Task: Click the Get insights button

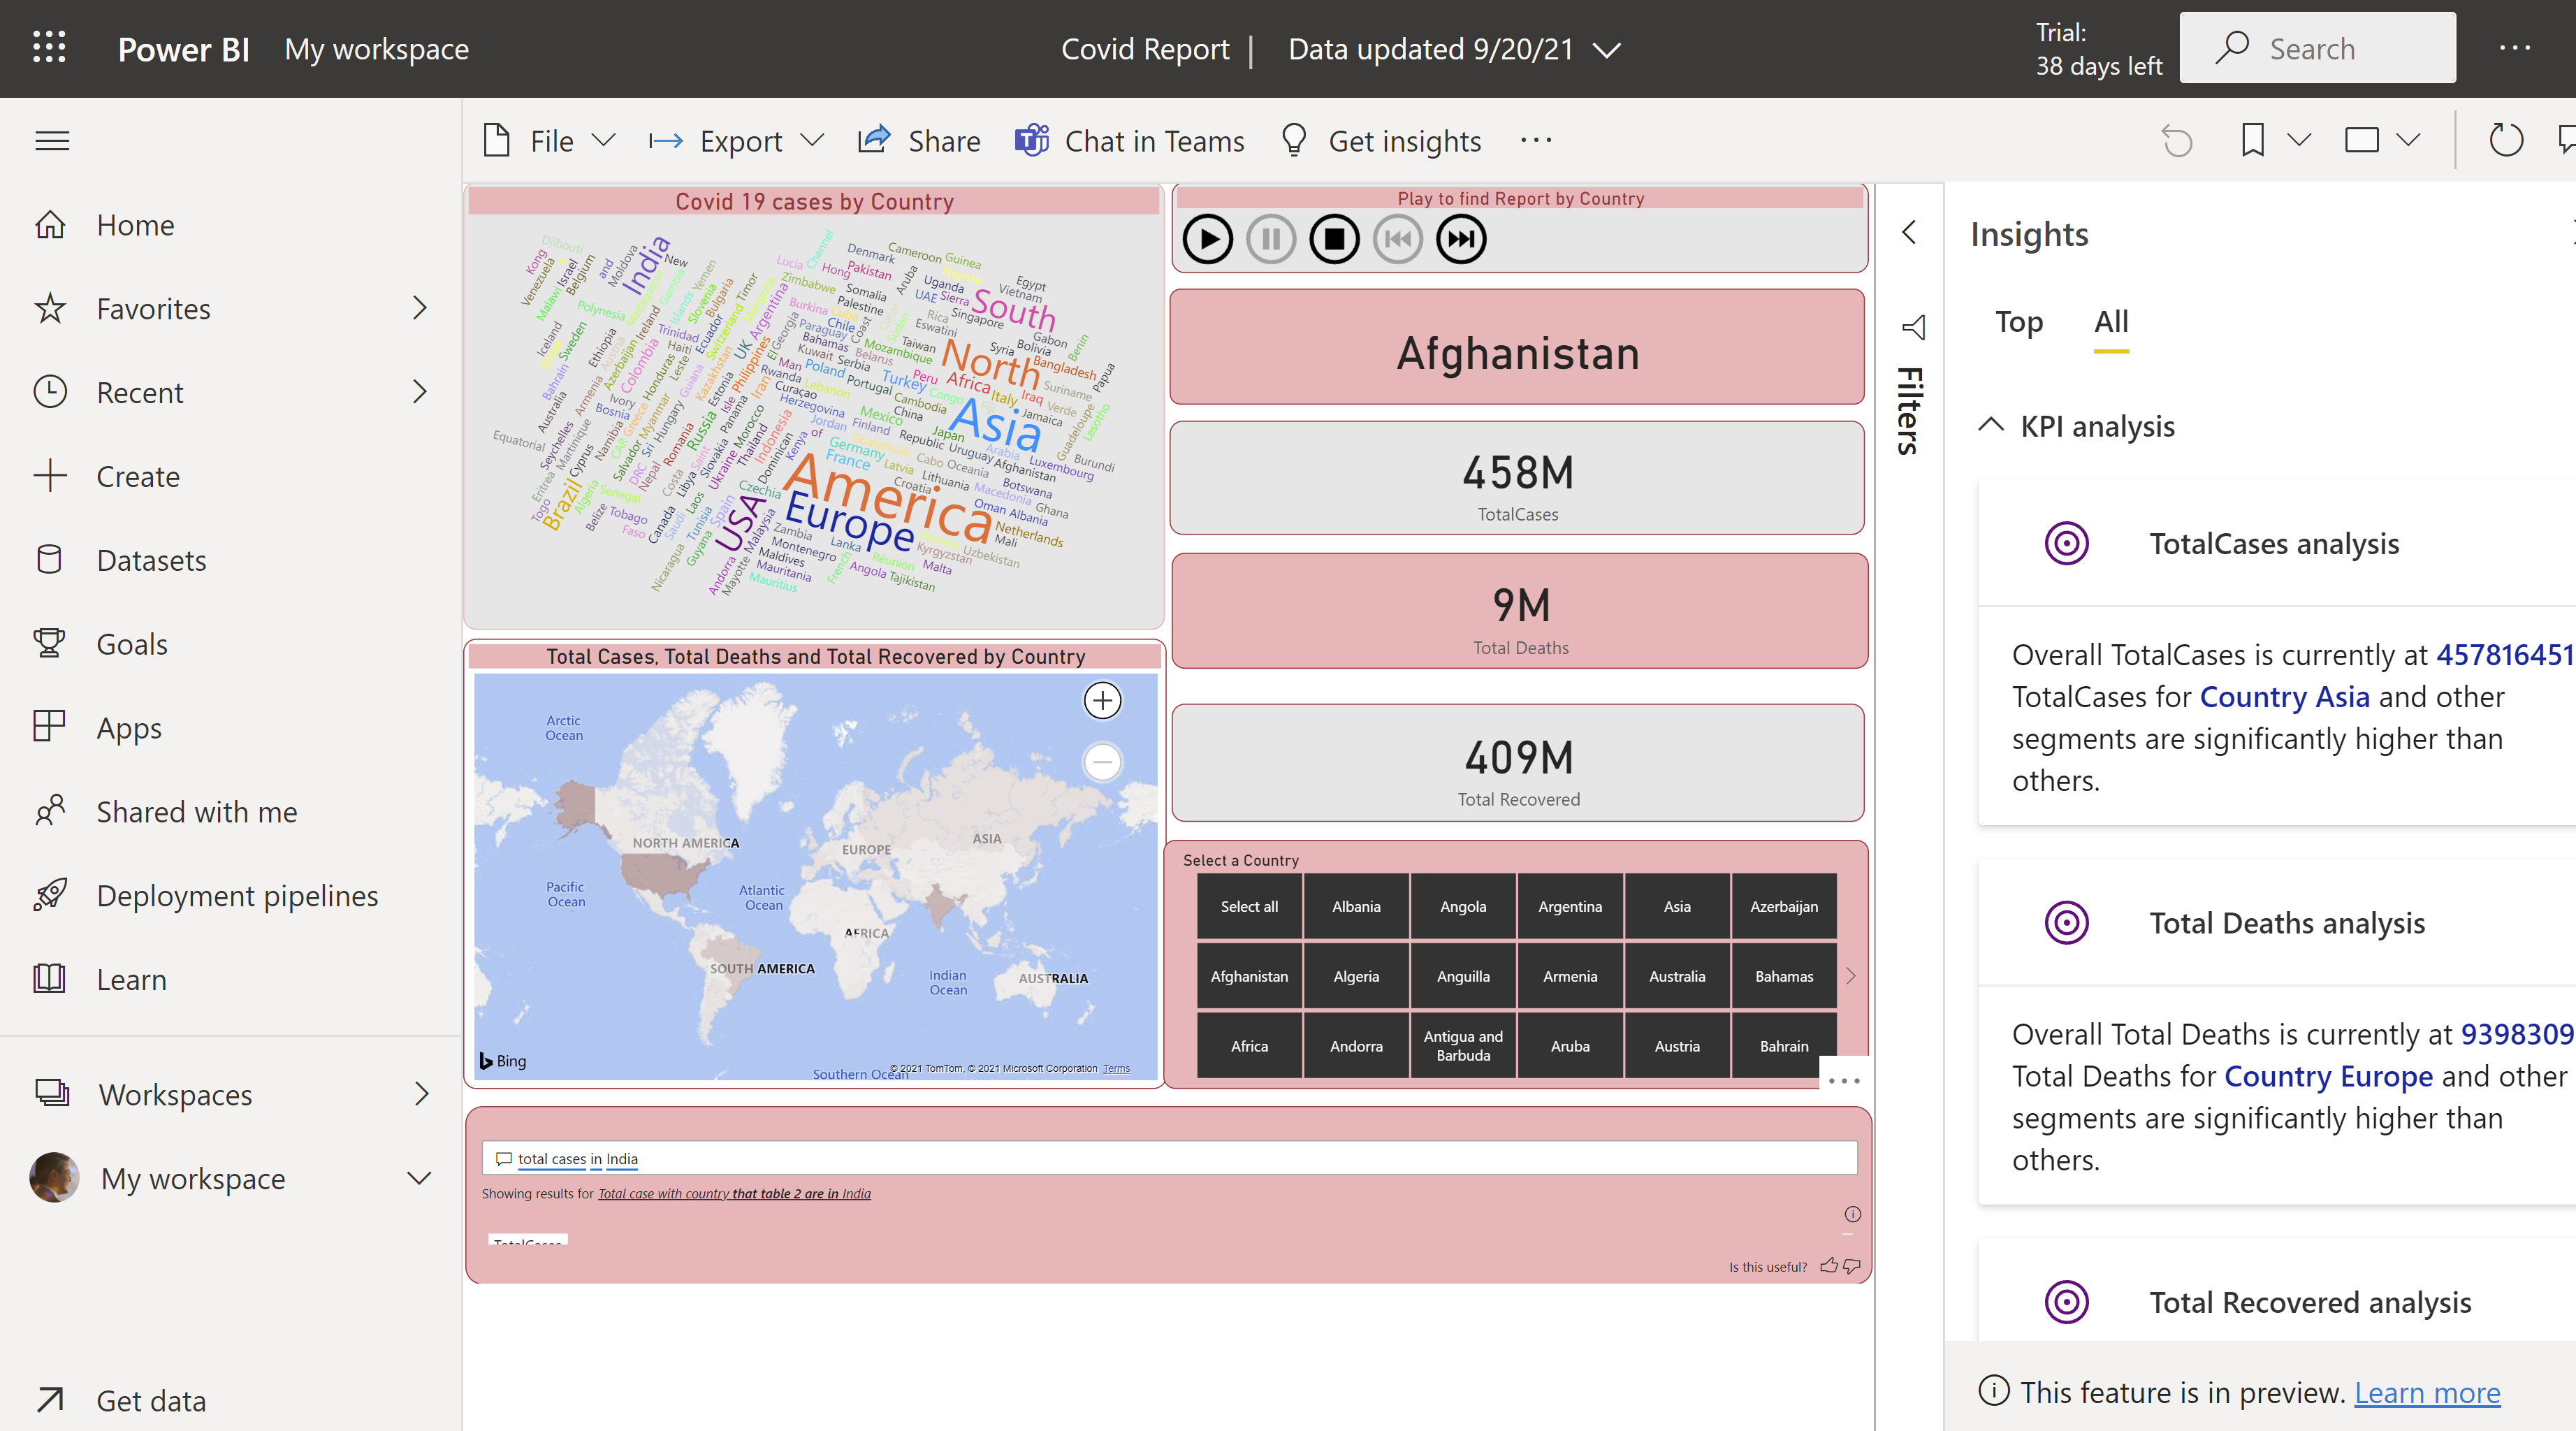Action: click(x=1381, y=141)
